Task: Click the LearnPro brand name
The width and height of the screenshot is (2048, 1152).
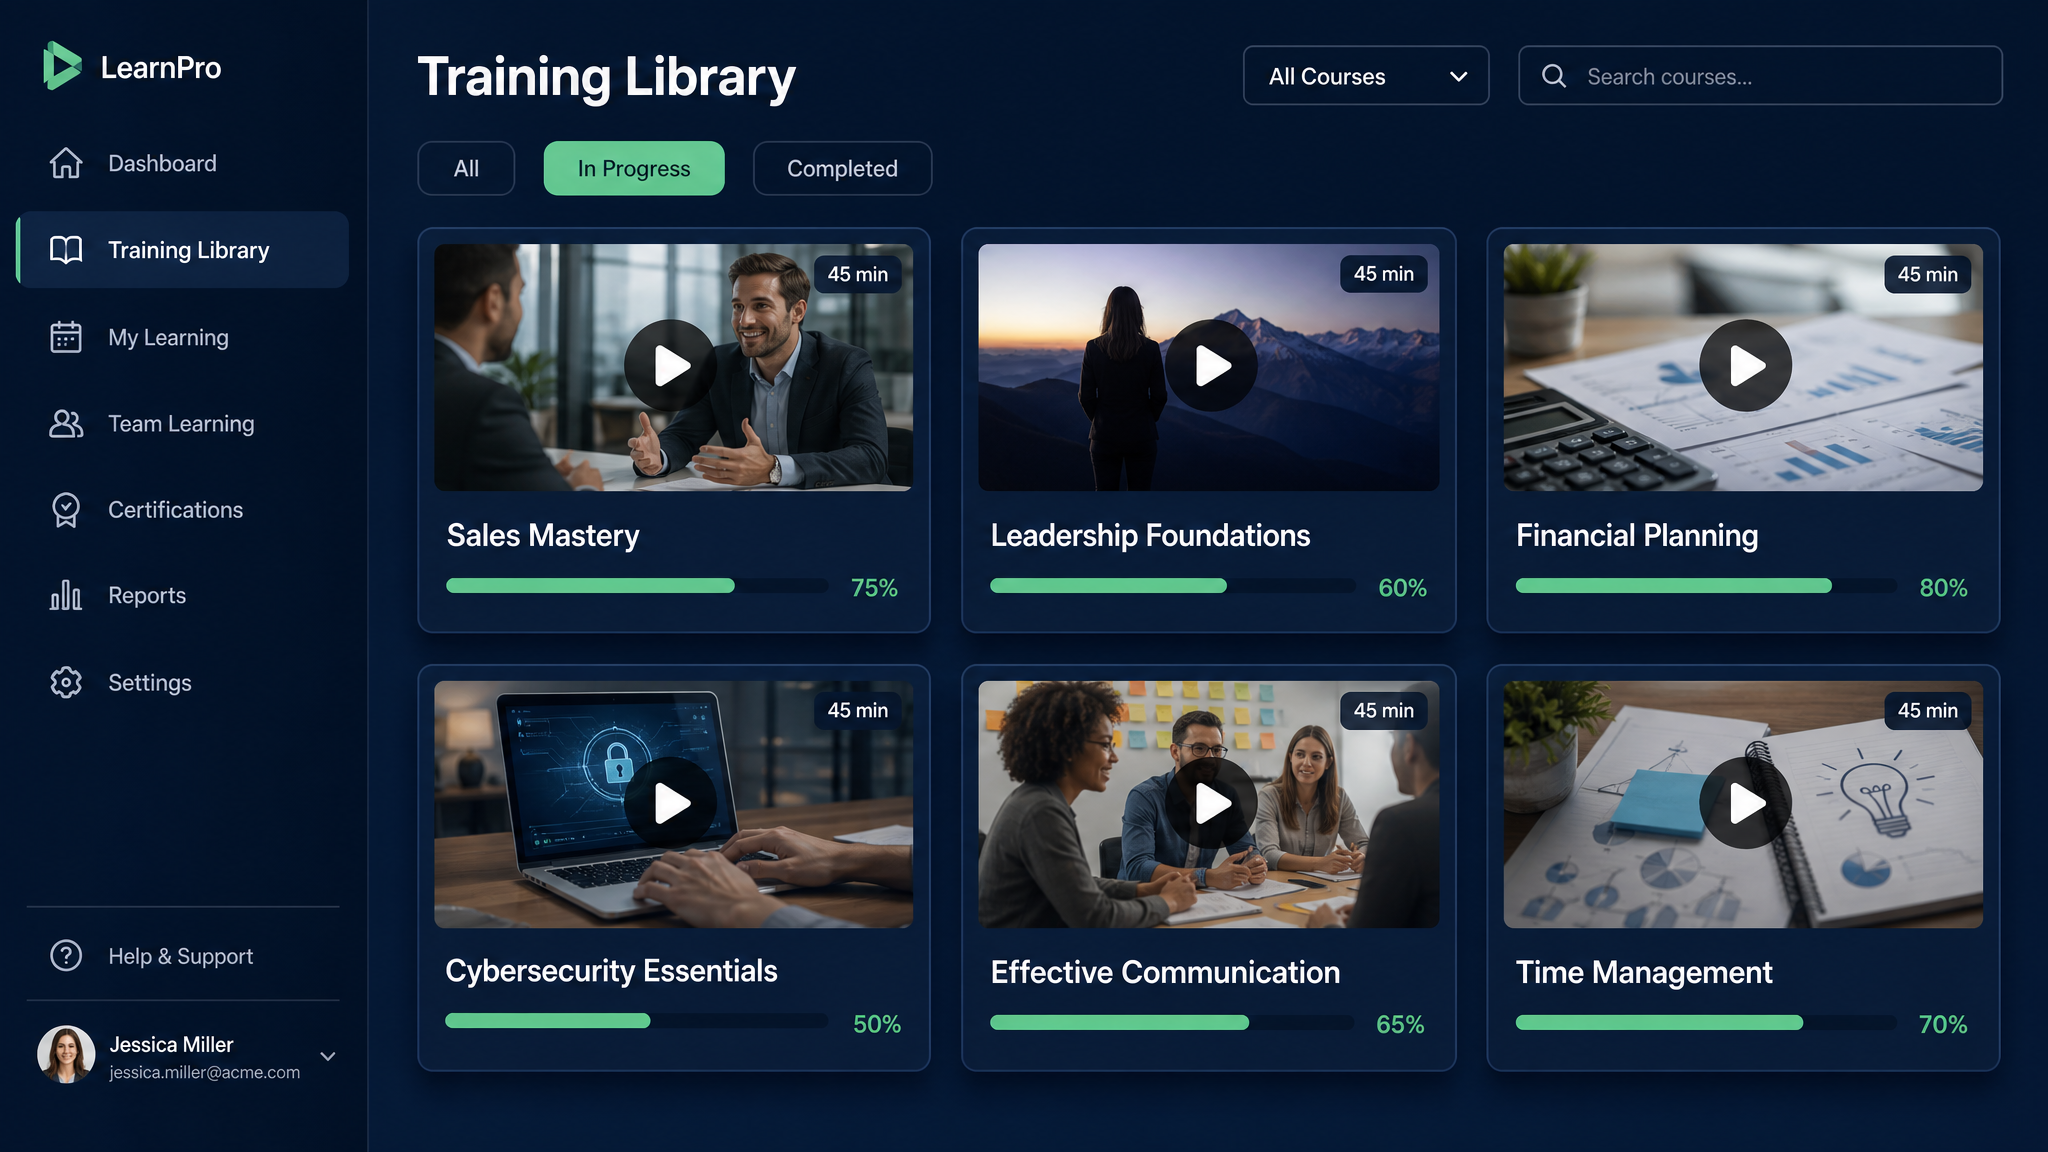Action: (x=161, y=67)
